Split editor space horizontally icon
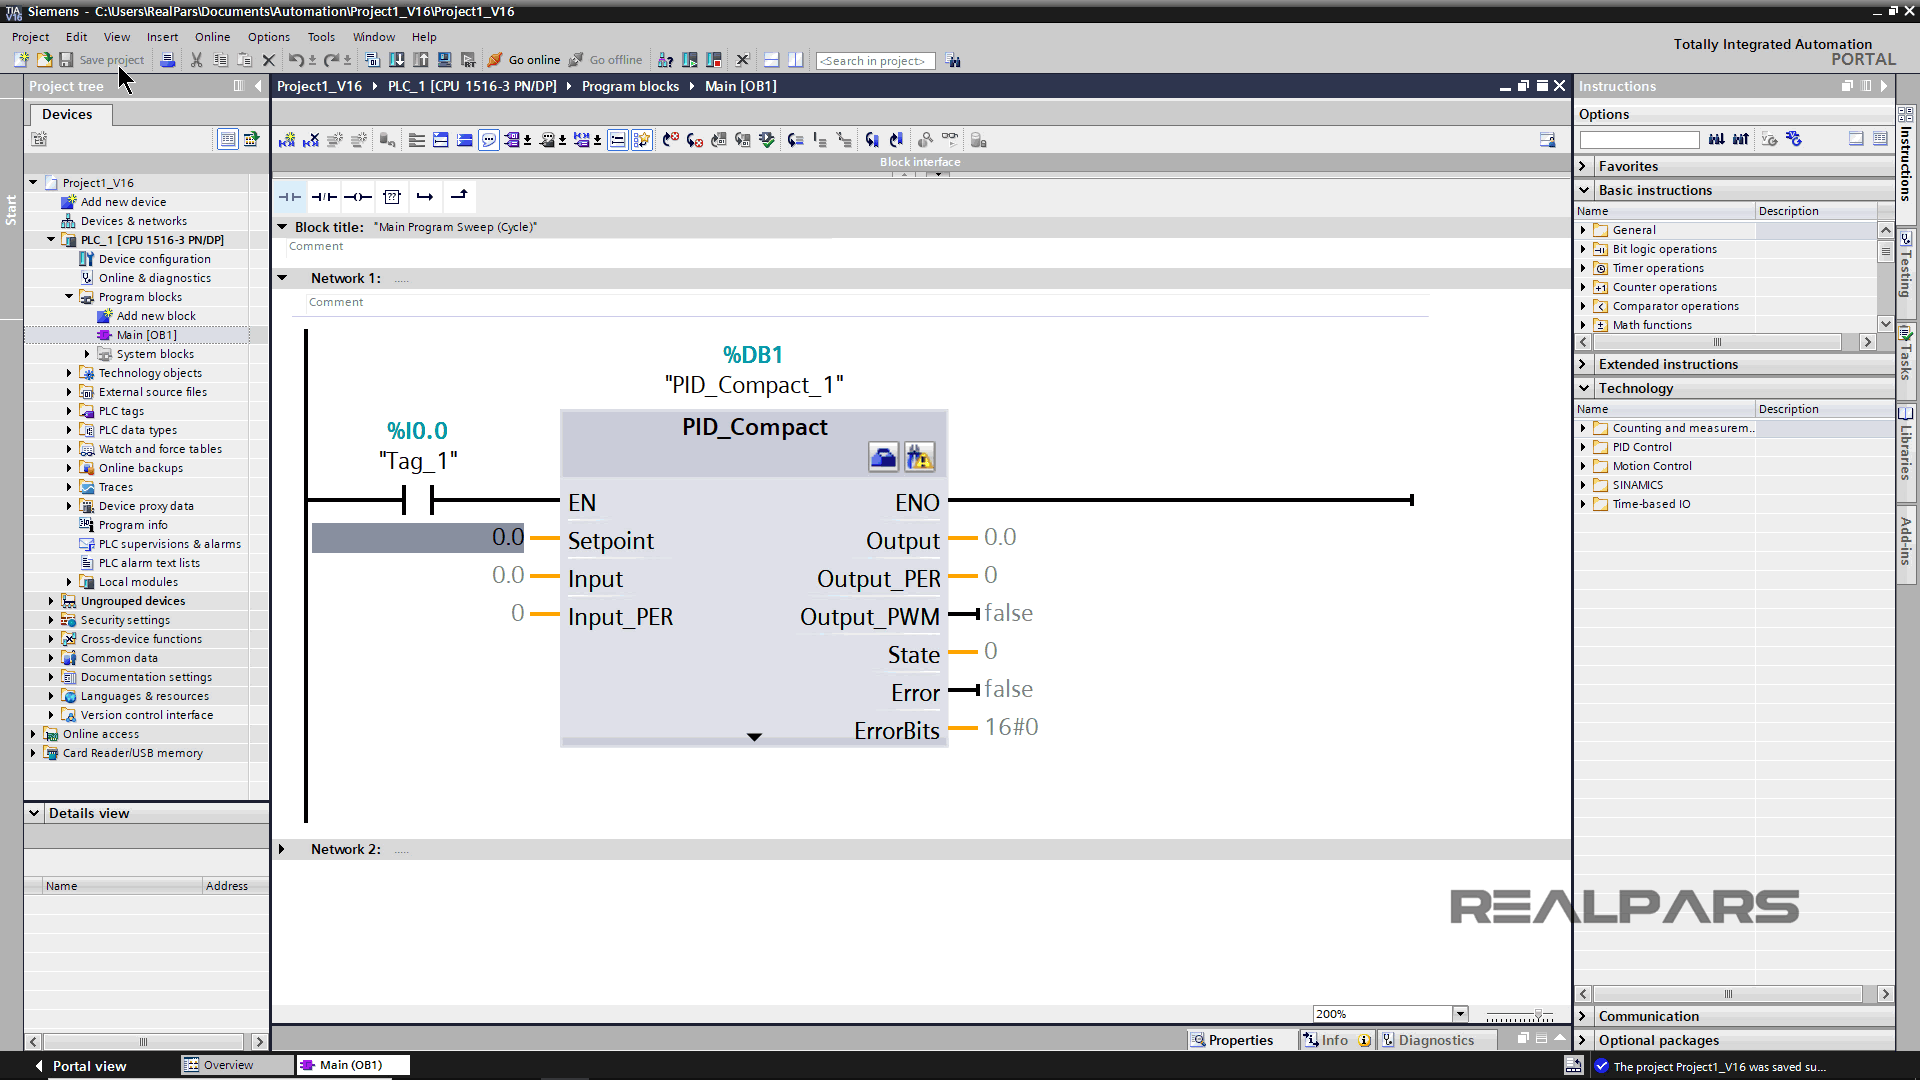 pyautogui.click(x=771, y=60)
